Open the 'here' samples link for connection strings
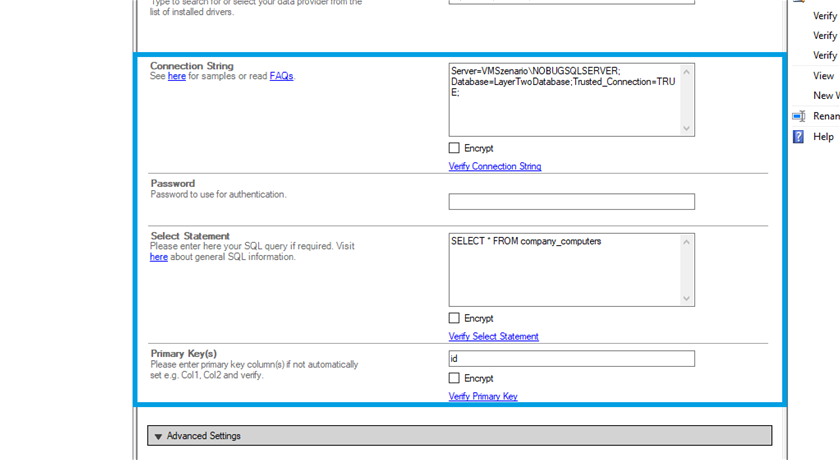 coord(176,76)
